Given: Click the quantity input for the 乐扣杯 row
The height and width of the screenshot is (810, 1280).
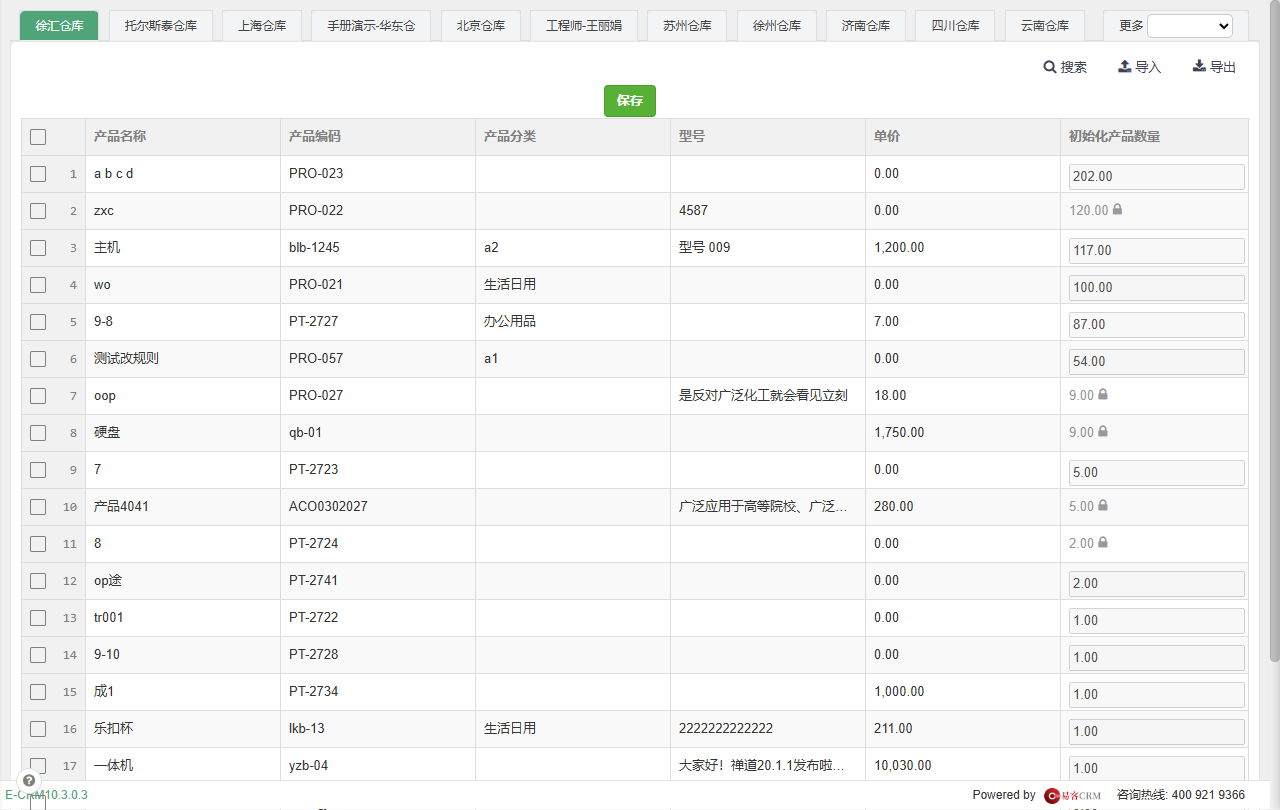Looking at the screenshot, I should click(1157, 731).
